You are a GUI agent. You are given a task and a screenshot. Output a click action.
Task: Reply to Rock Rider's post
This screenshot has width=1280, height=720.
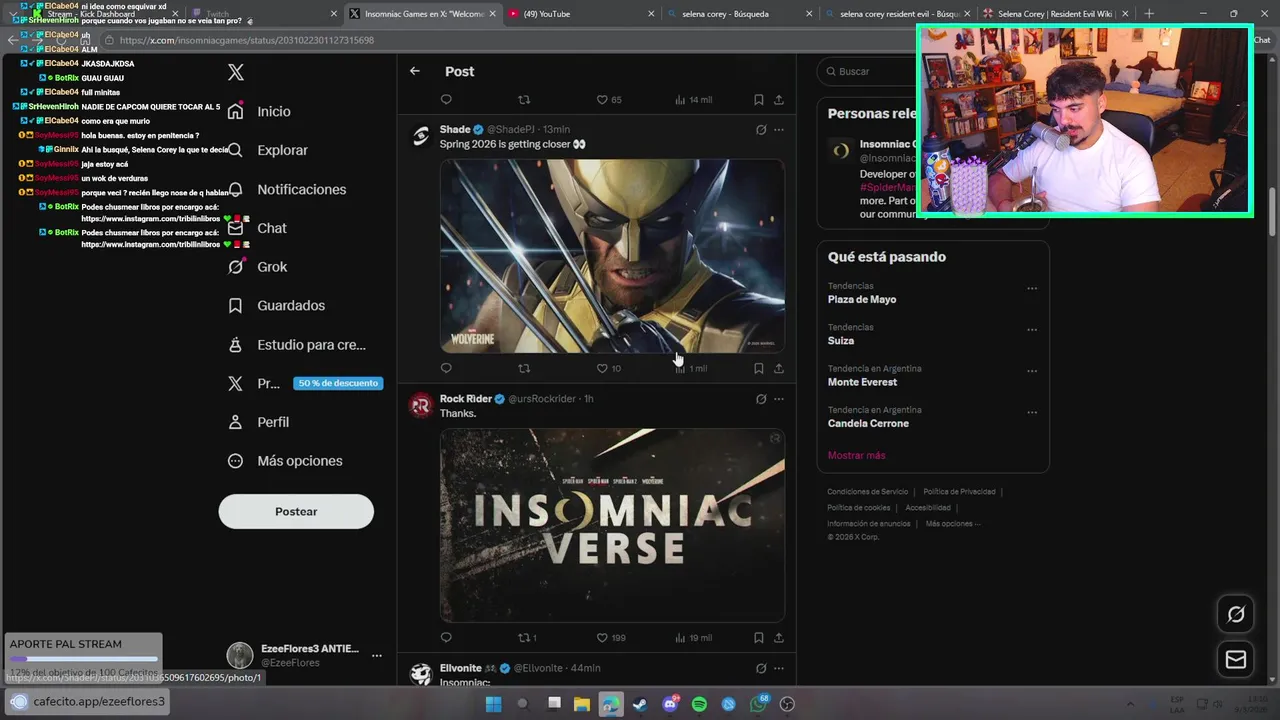coord(446,637)
